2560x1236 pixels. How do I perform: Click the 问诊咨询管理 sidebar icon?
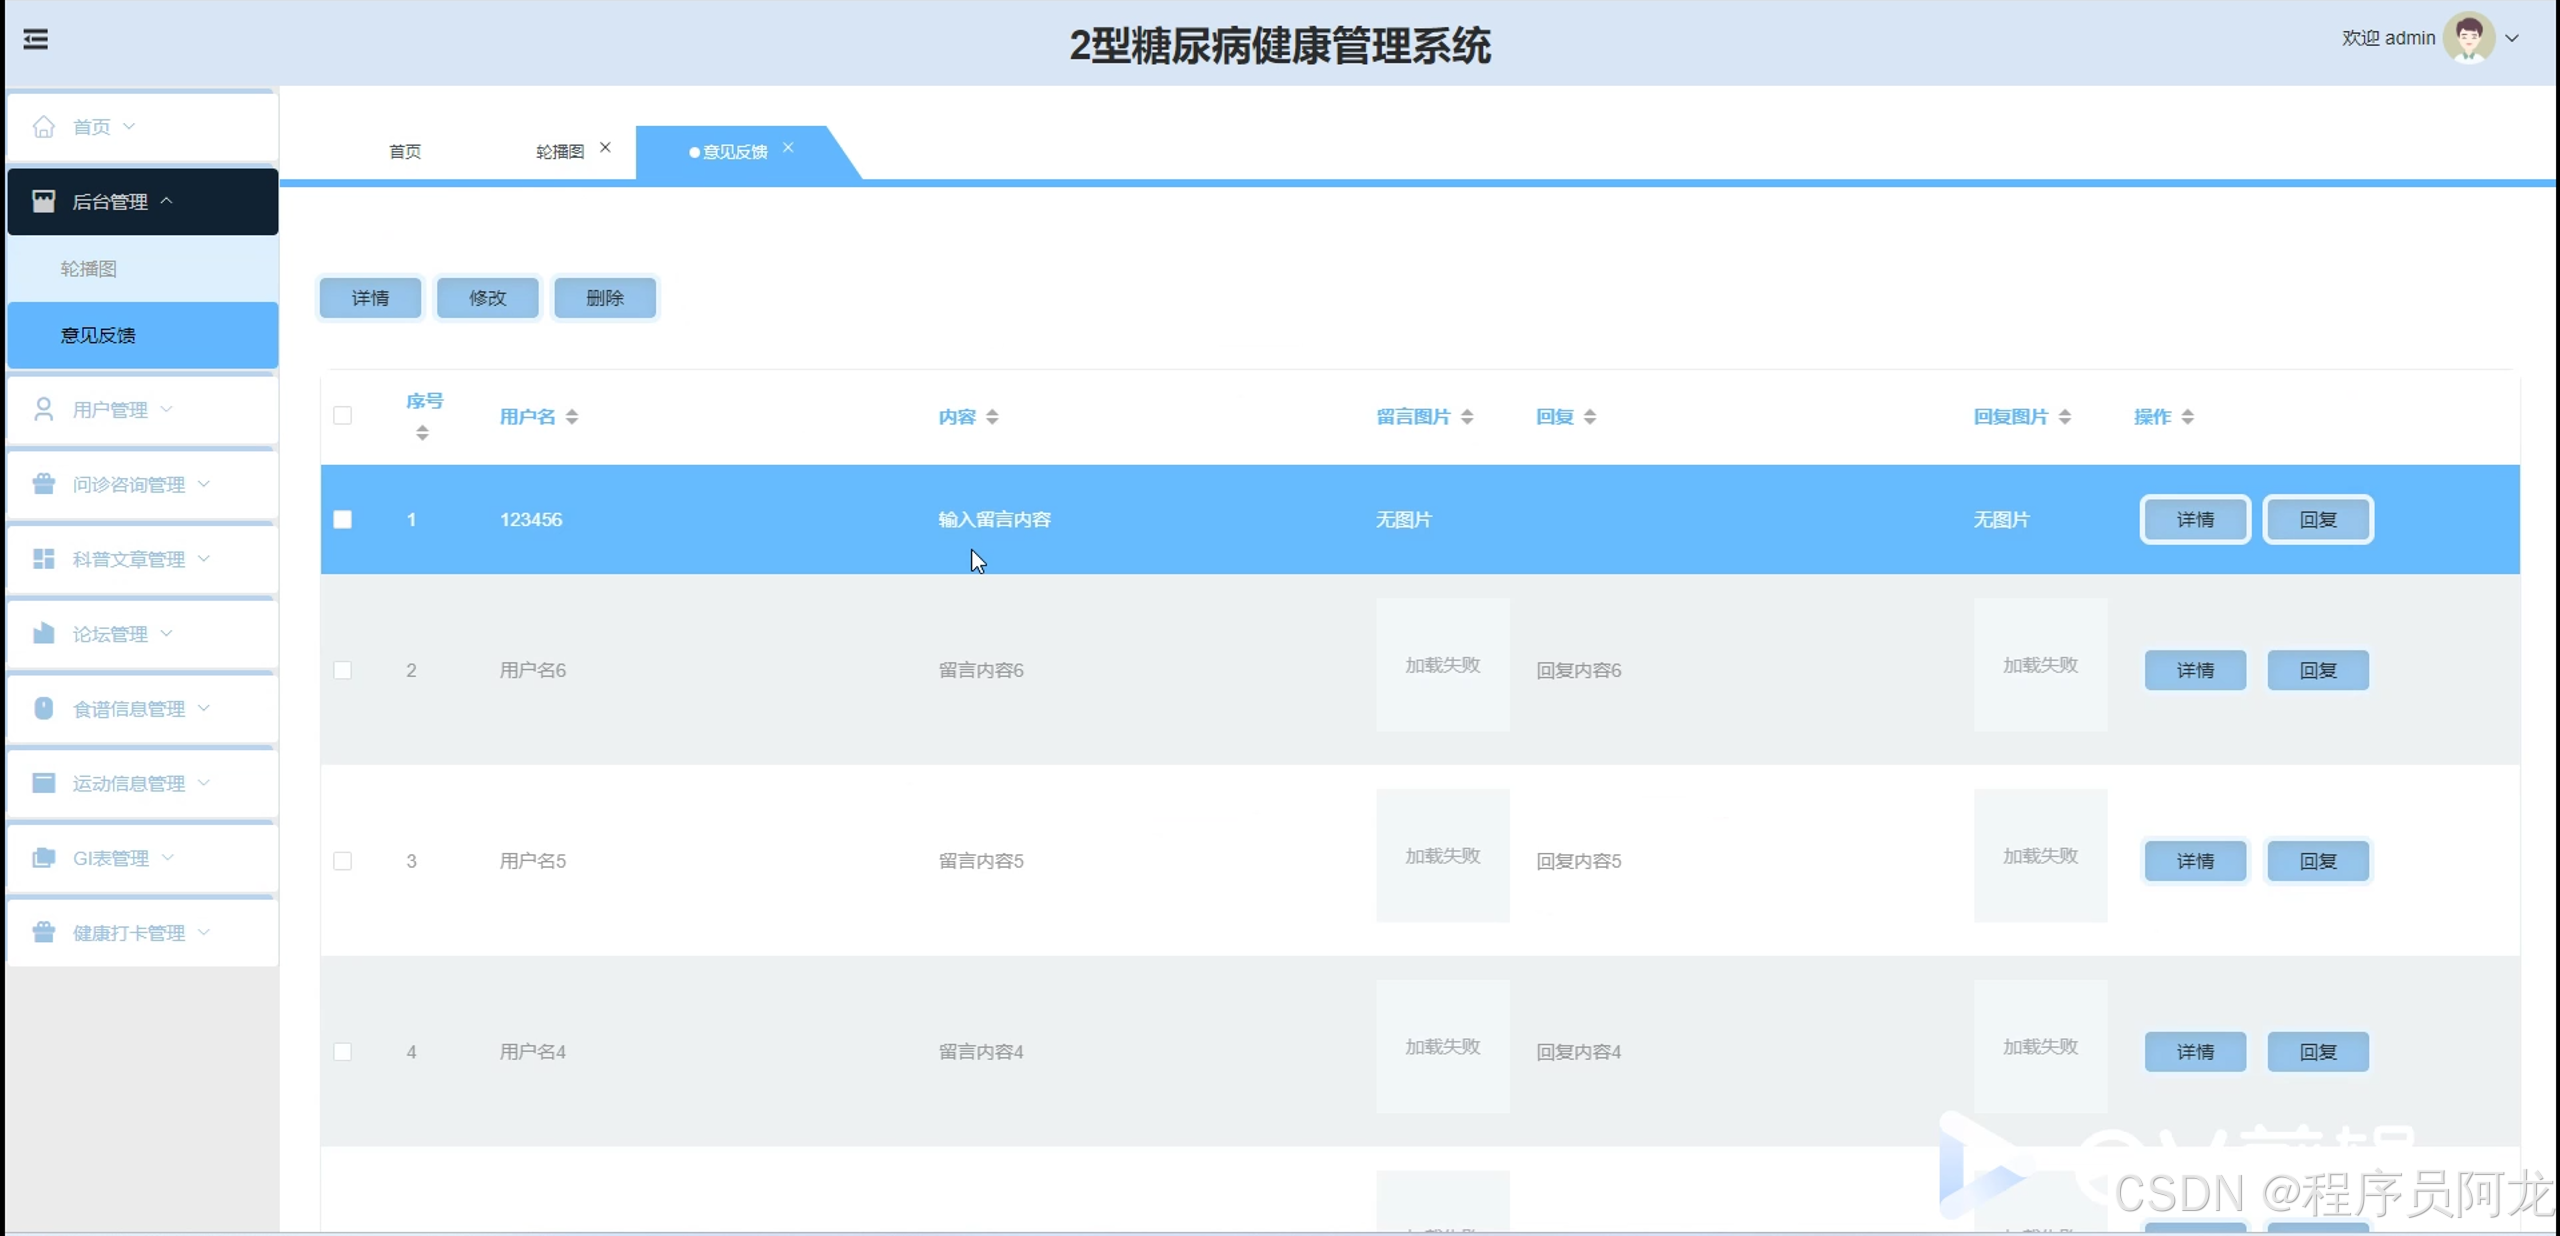click(43, 484)
